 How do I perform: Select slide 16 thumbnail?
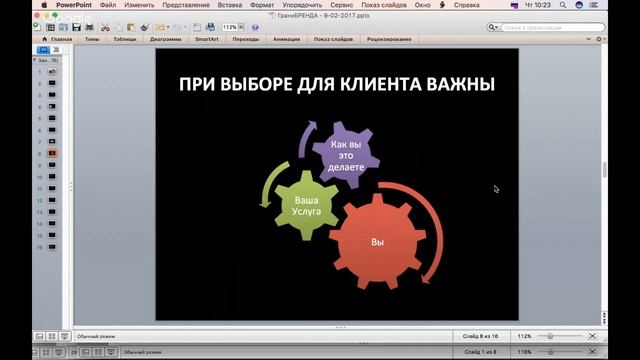click(x=52, y=247)
